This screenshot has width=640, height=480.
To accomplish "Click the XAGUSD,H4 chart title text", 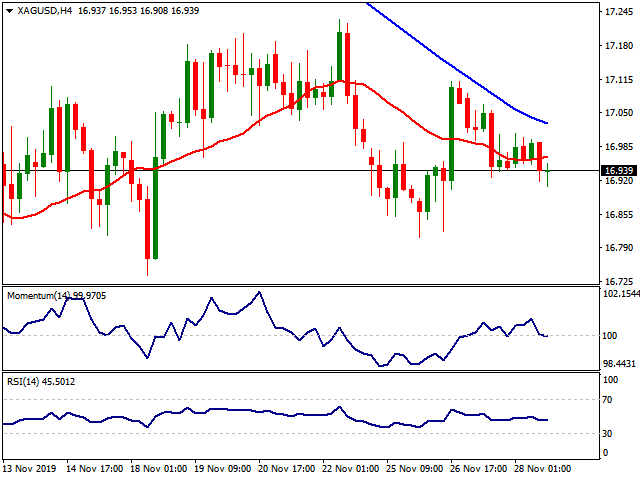I will coord(45,11).
